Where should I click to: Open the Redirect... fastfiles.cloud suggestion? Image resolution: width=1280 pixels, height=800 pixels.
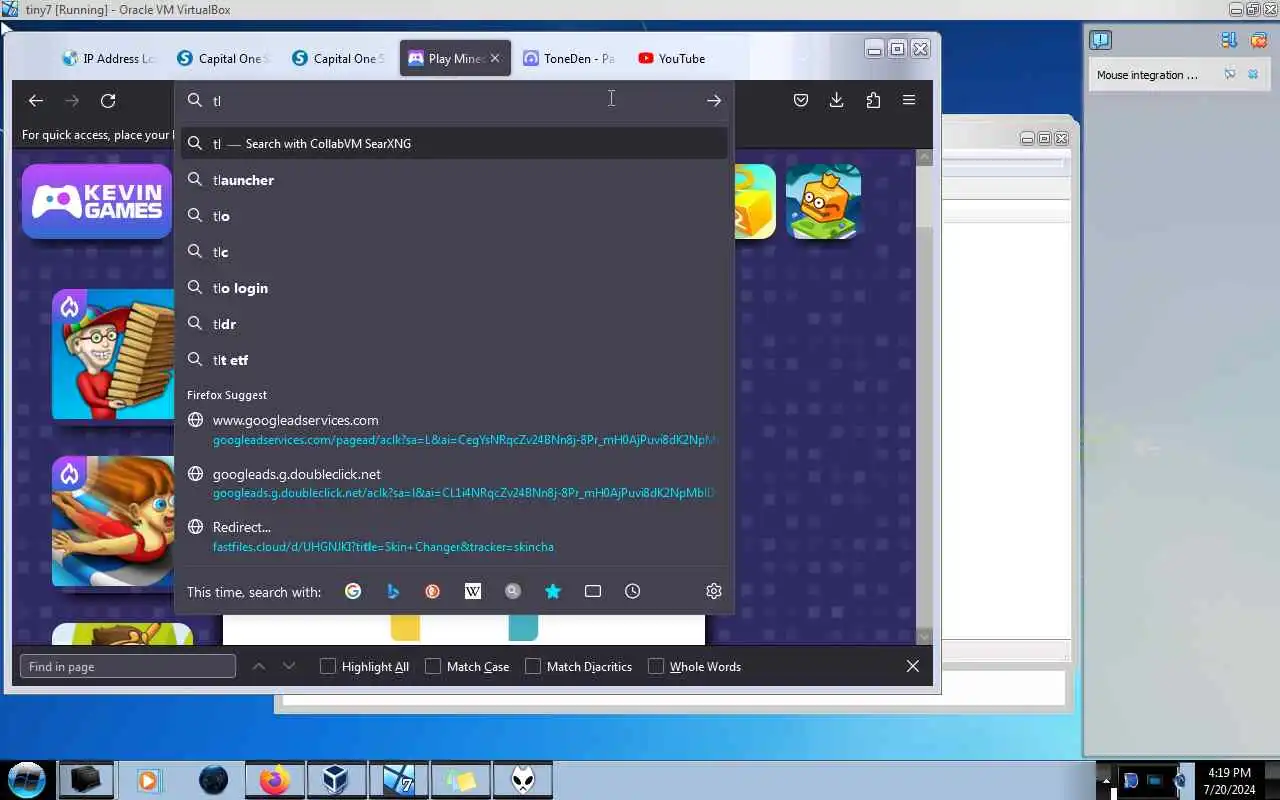point(455,537)
